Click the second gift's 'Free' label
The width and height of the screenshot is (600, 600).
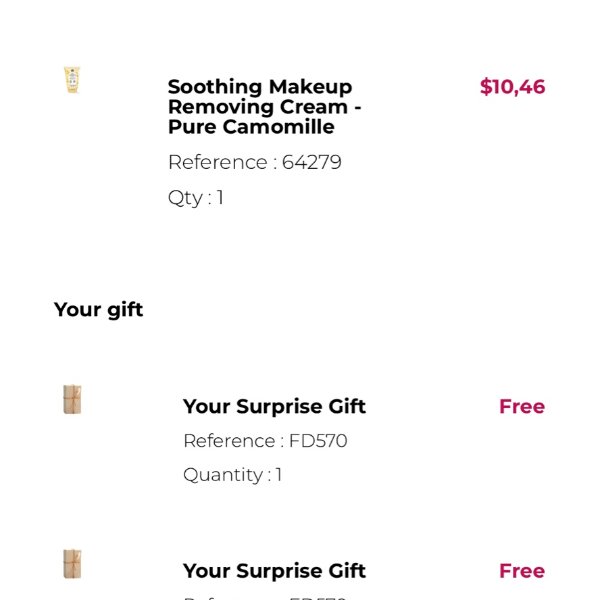pos(521,571)
